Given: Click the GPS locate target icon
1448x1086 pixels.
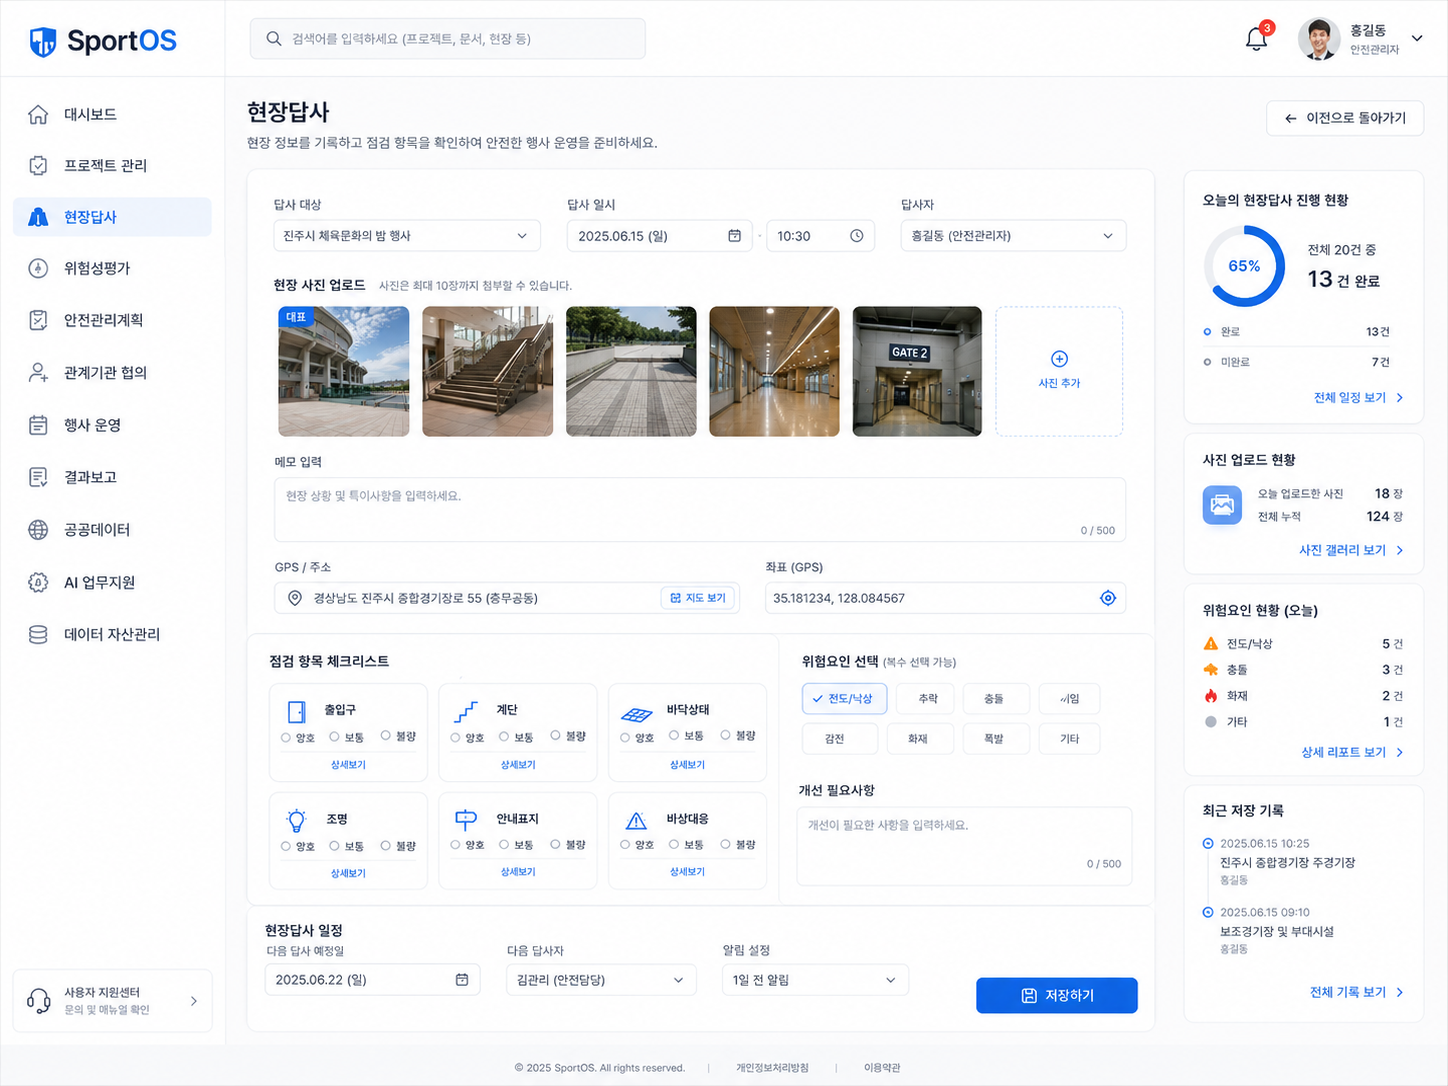Looking at the screenshot, I should tap(1108, 598).
